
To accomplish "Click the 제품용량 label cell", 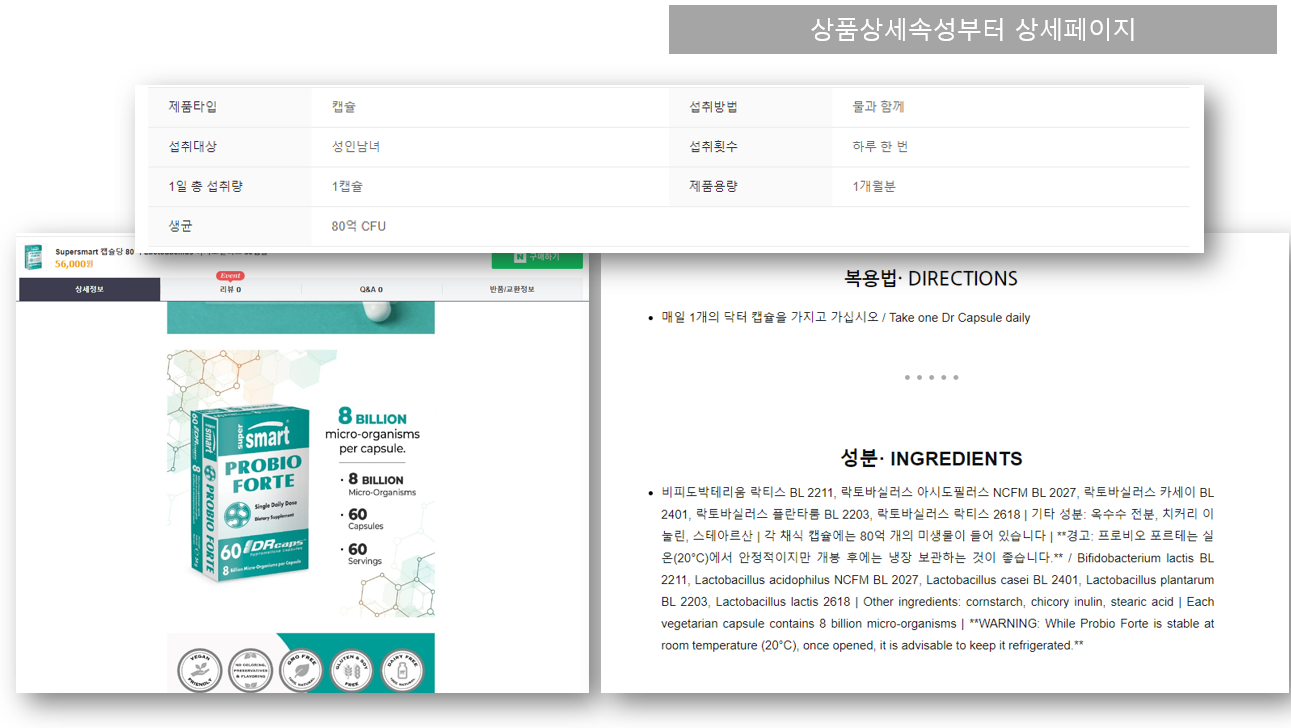I will [750, 187].
